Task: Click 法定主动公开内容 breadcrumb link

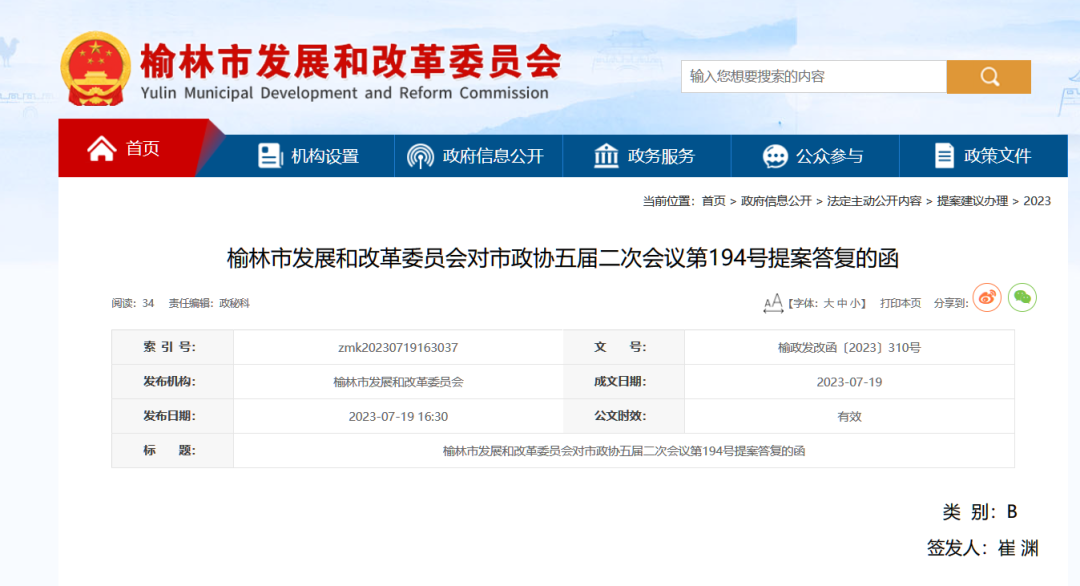Action: click(x=874, y=201)
